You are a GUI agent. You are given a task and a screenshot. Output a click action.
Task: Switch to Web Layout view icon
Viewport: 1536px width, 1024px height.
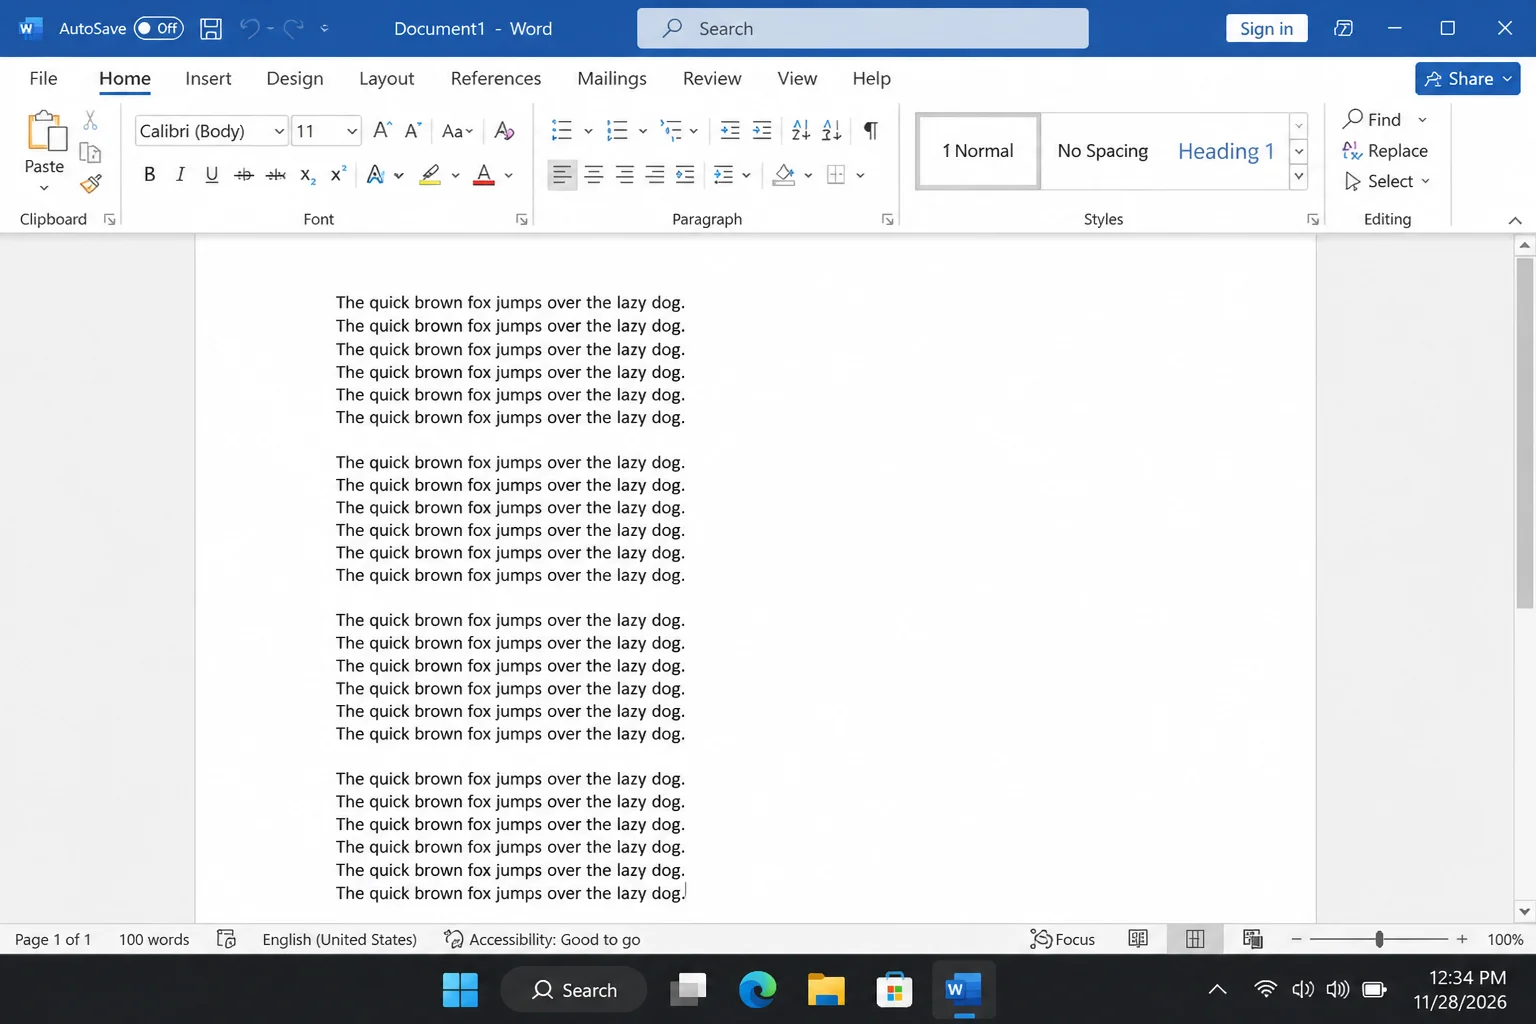(1252, 939)
